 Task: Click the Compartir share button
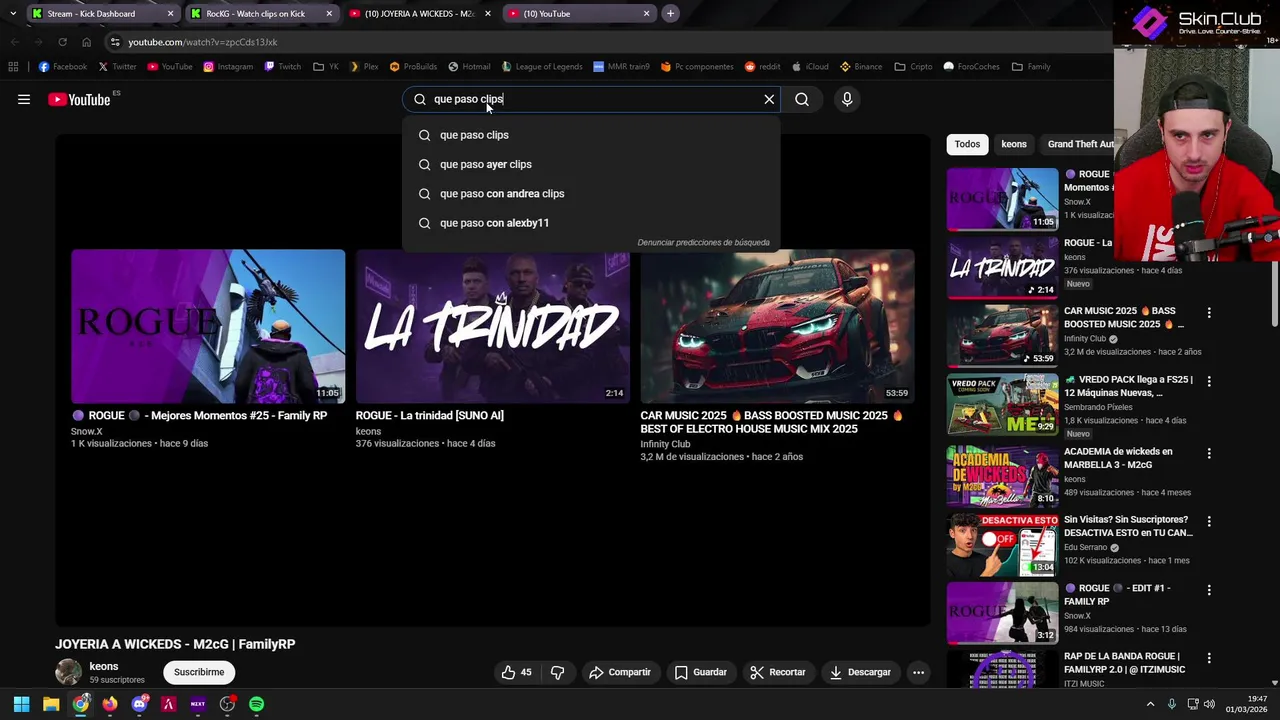click(x=620, y=672)
